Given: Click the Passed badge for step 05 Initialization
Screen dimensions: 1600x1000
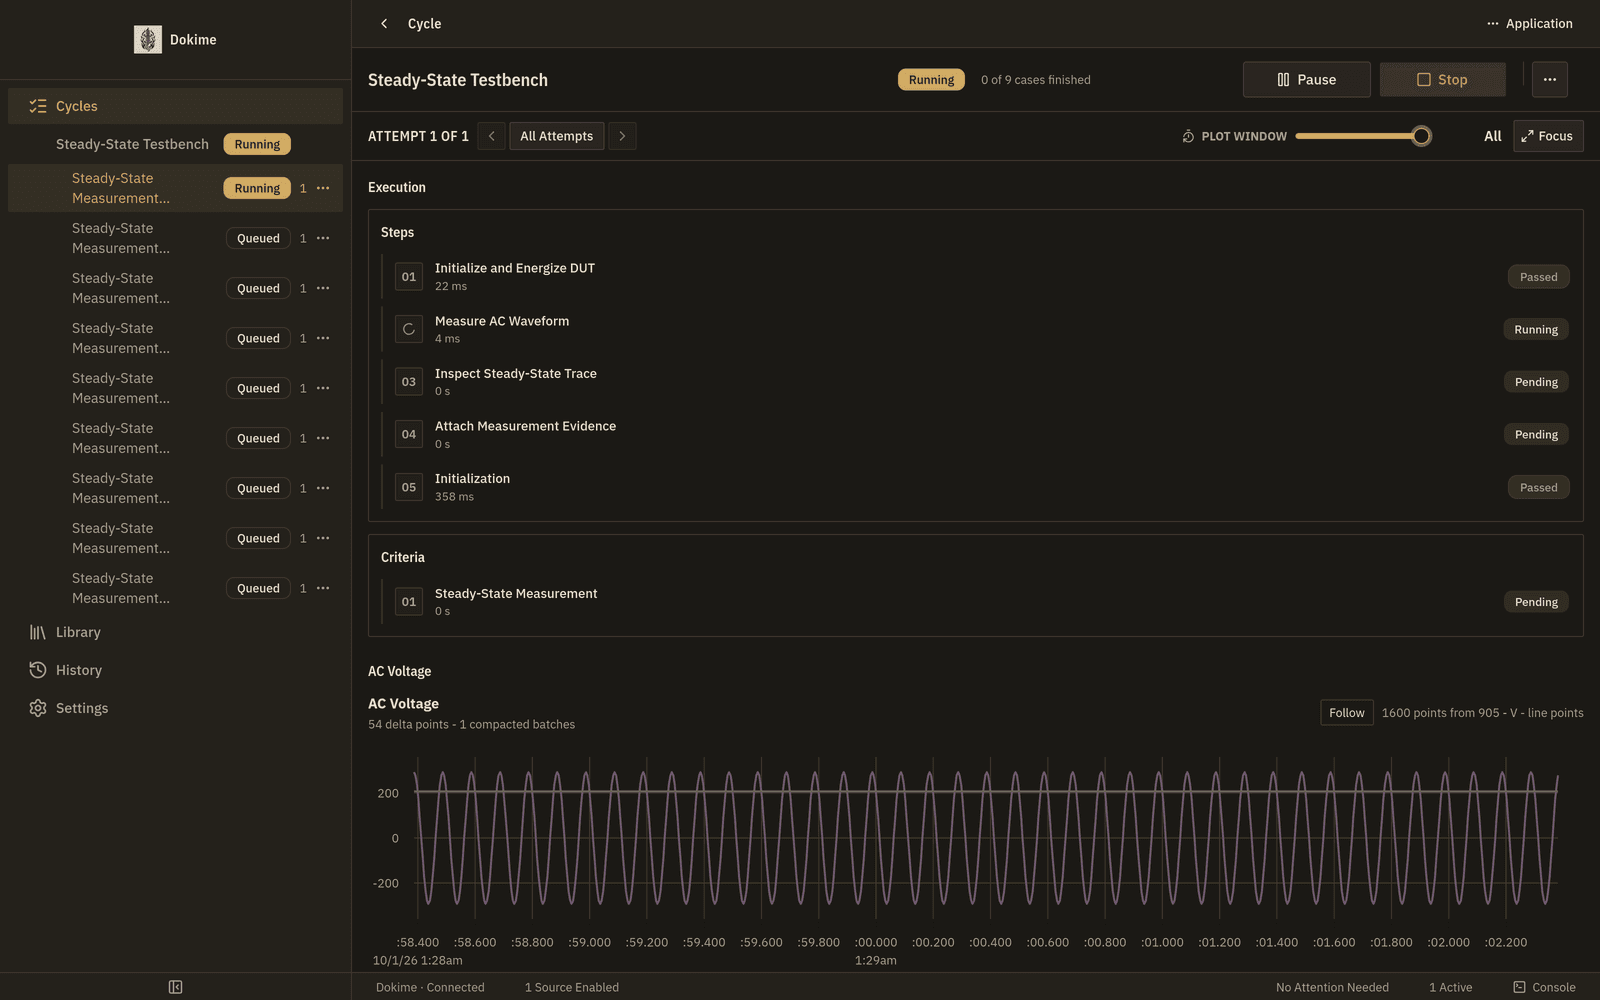Looking at the screenshot, I should [1538, 487].
